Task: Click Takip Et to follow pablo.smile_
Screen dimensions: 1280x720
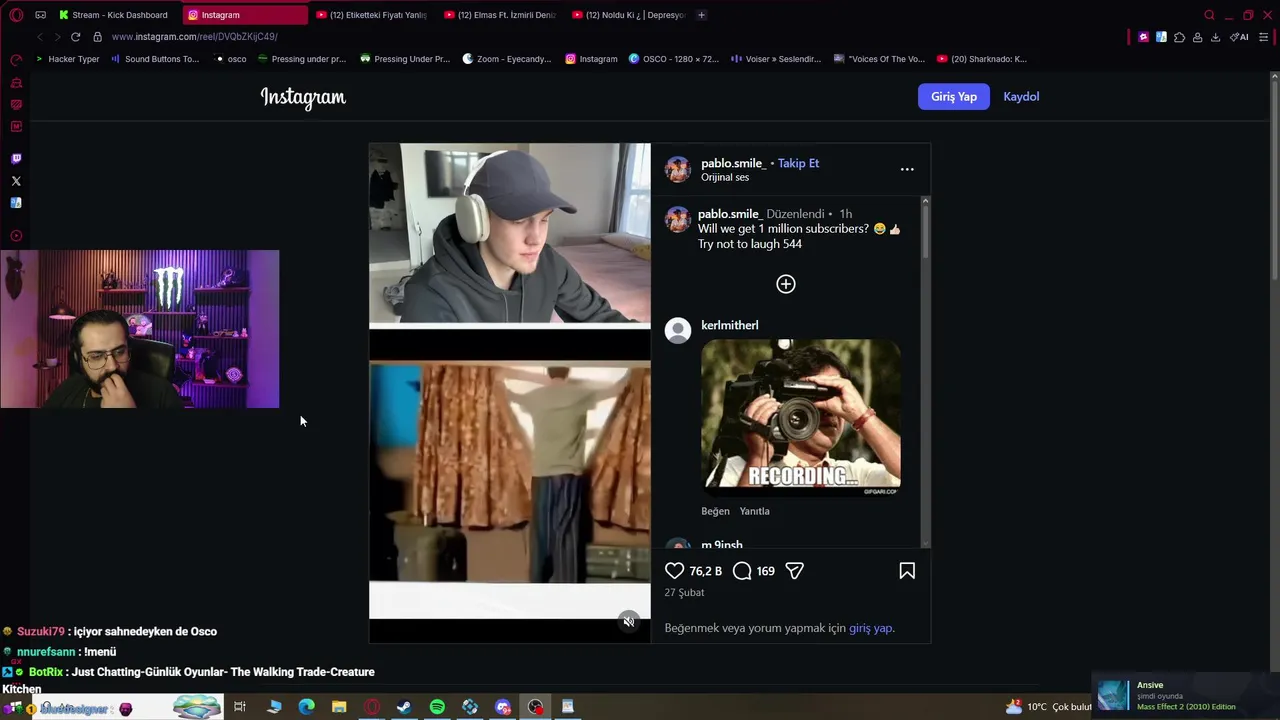Action: [x=798, y=163]
